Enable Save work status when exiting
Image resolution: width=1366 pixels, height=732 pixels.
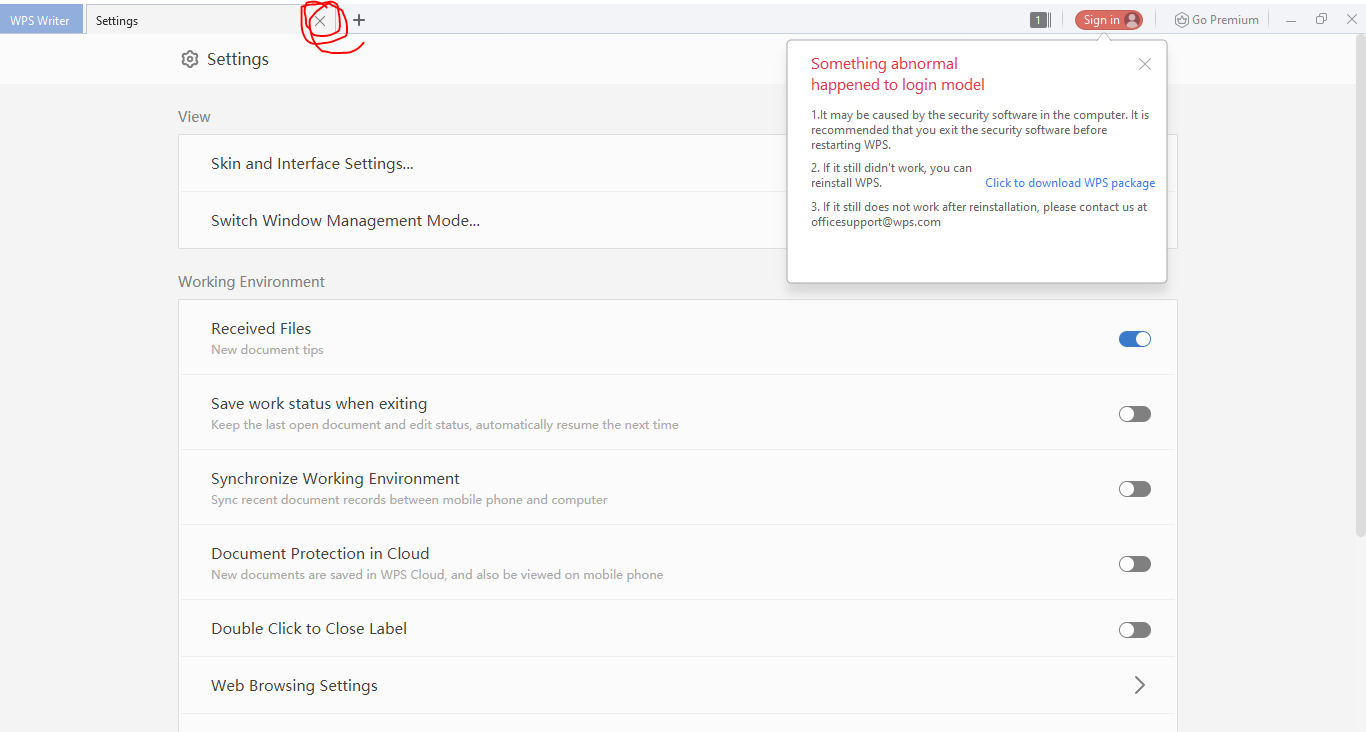(1135, 414)
